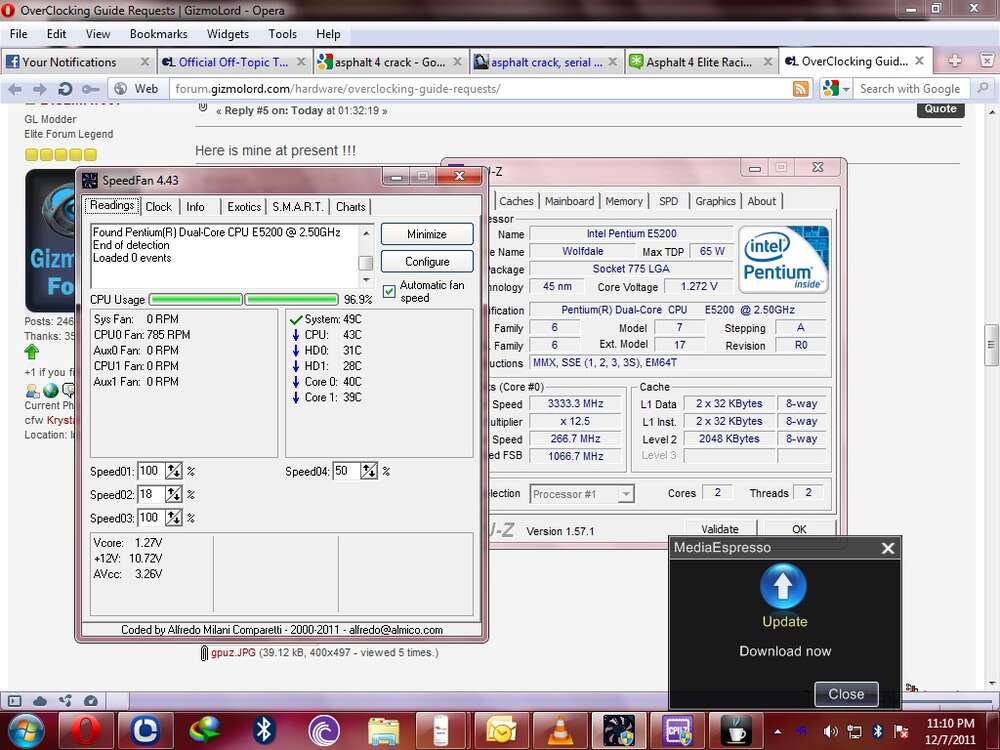Click the Close button in the MediaEspresso popup
The image size is (1000, 750).
(x=846, y=694)
